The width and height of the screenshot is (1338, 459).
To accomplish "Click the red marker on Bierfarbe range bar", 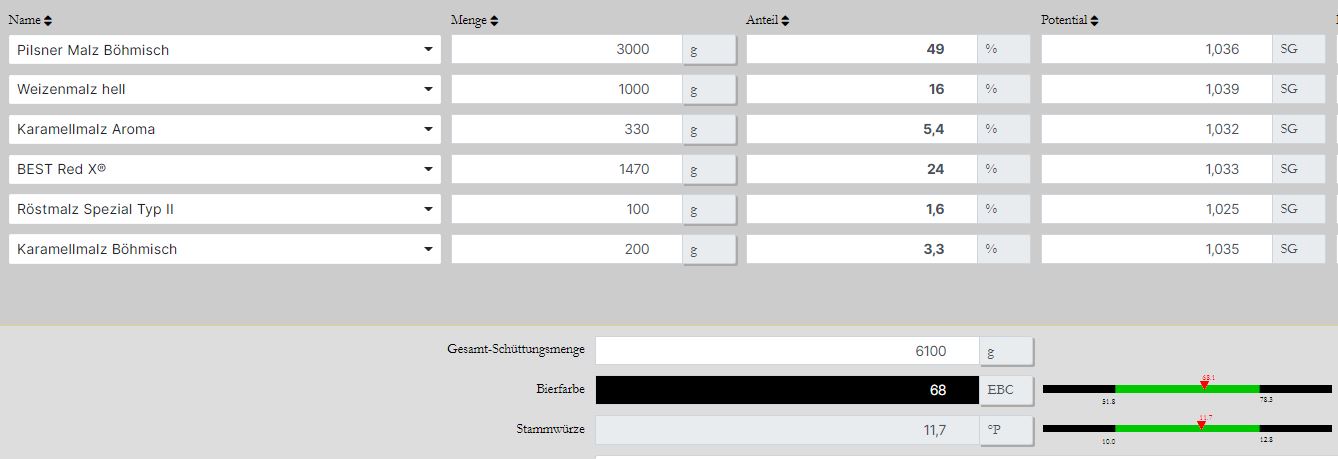I will coord(1204,385).
